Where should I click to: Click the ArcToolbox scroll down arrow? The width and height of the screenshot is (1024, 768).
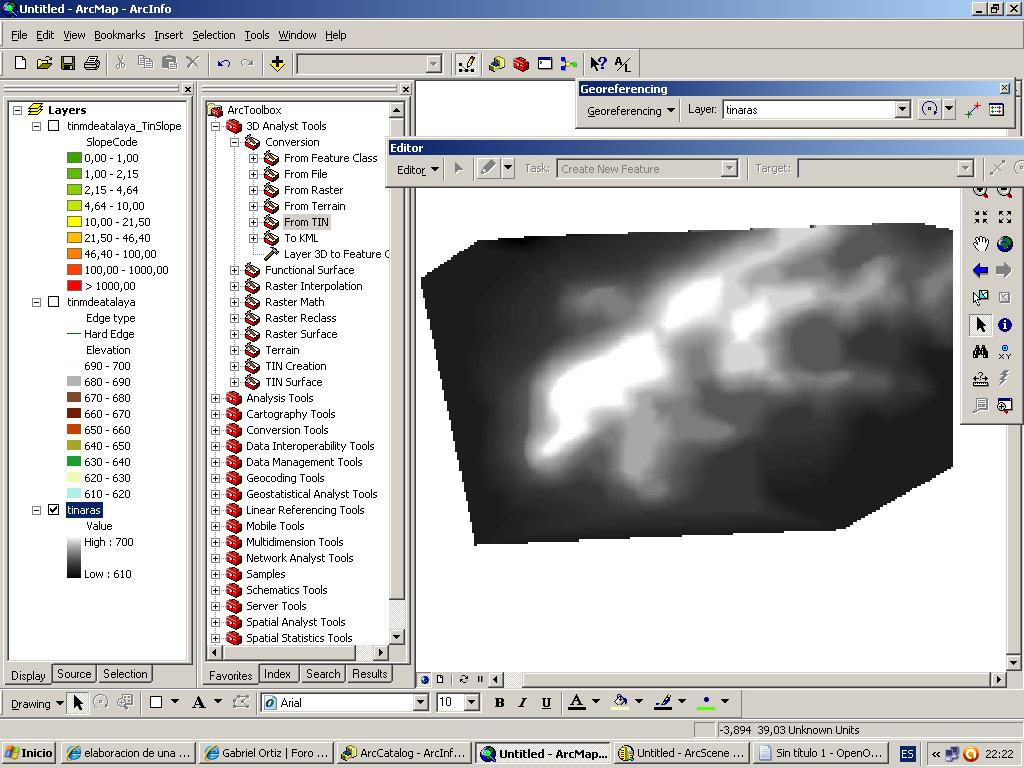click(x=396, y=637)
